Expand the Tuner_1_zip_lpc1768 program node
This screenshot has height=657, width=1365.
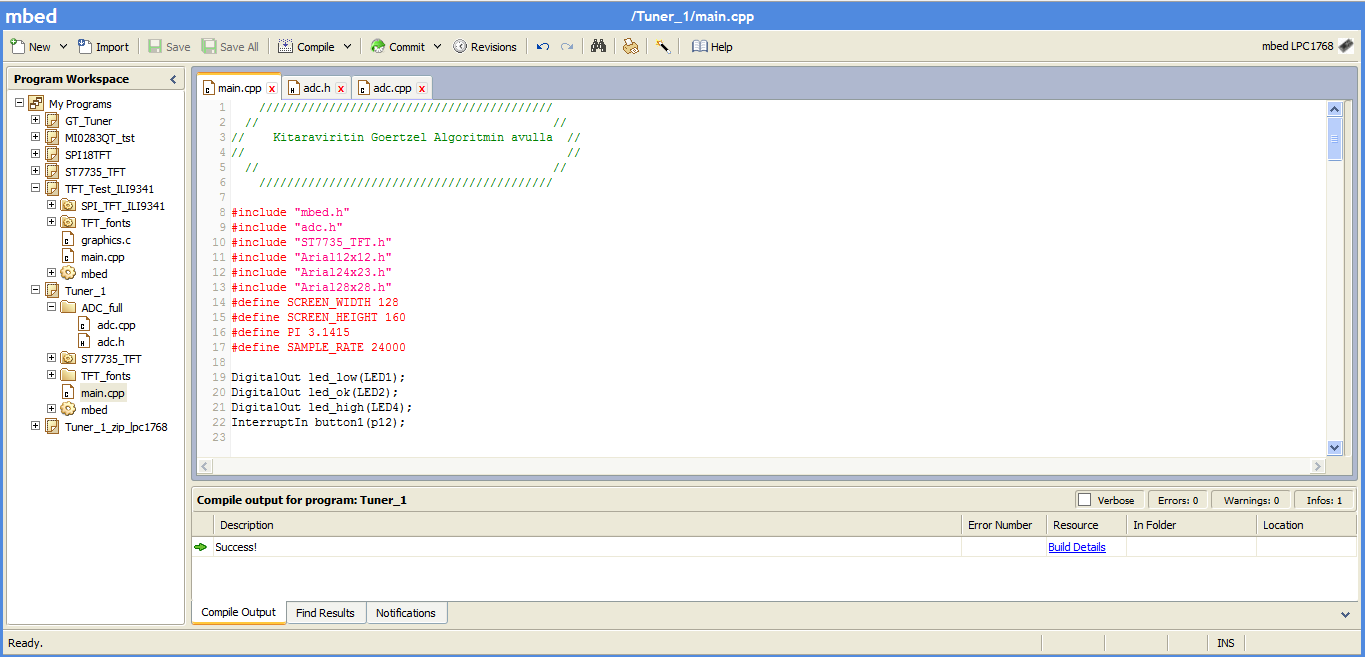tap(36, 426)
